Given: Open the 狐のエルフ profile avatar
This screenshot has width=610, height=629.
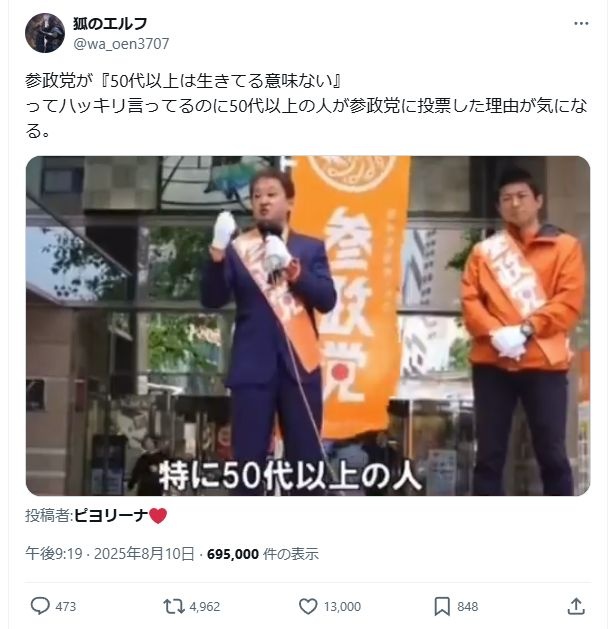Looking at the screenshot, I should click(45, 33).
